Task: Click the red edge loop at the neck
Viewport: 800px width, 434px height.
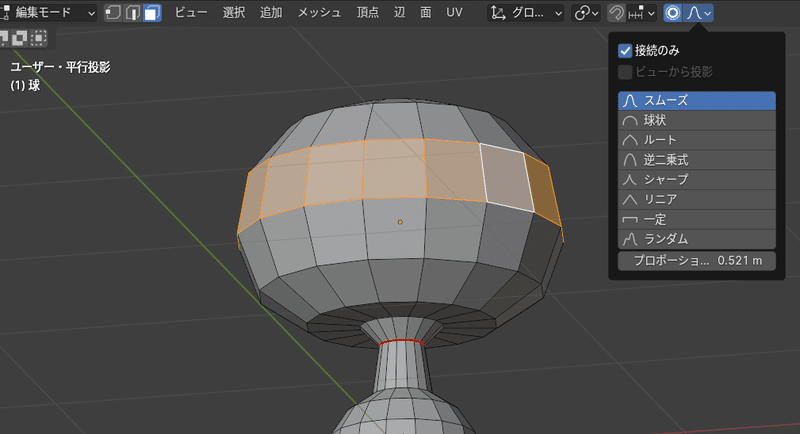Action: coord(403,342)
